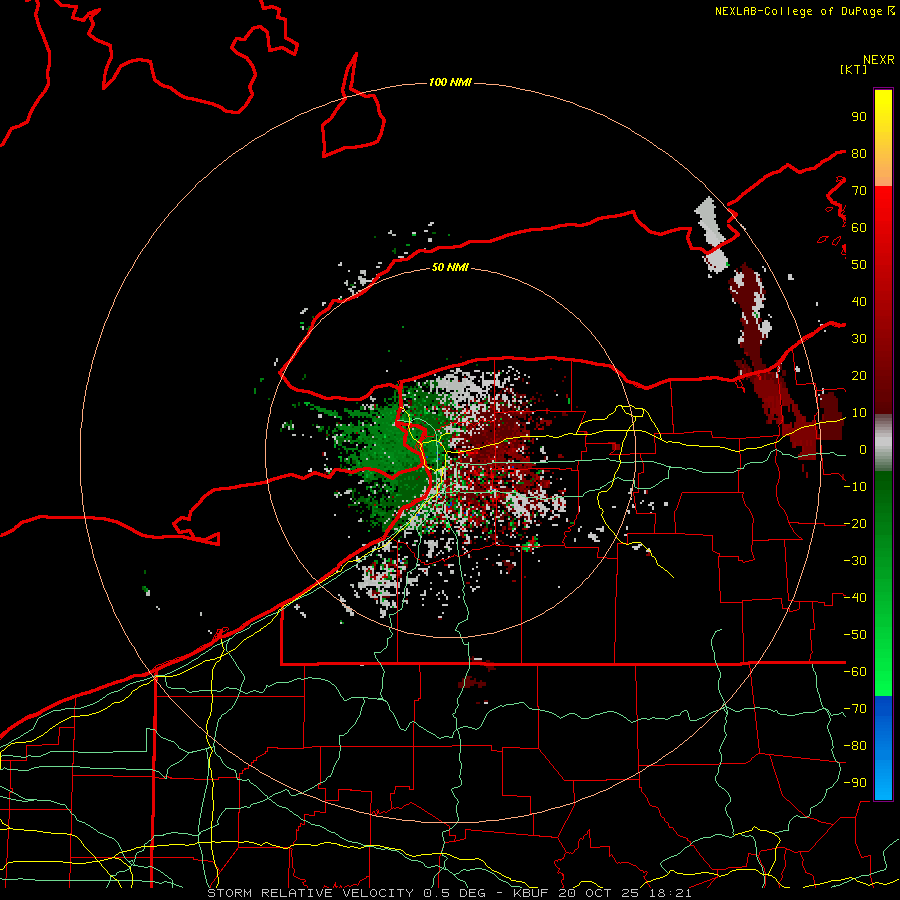Click the -20 value on velocity scale

[855, 524]
